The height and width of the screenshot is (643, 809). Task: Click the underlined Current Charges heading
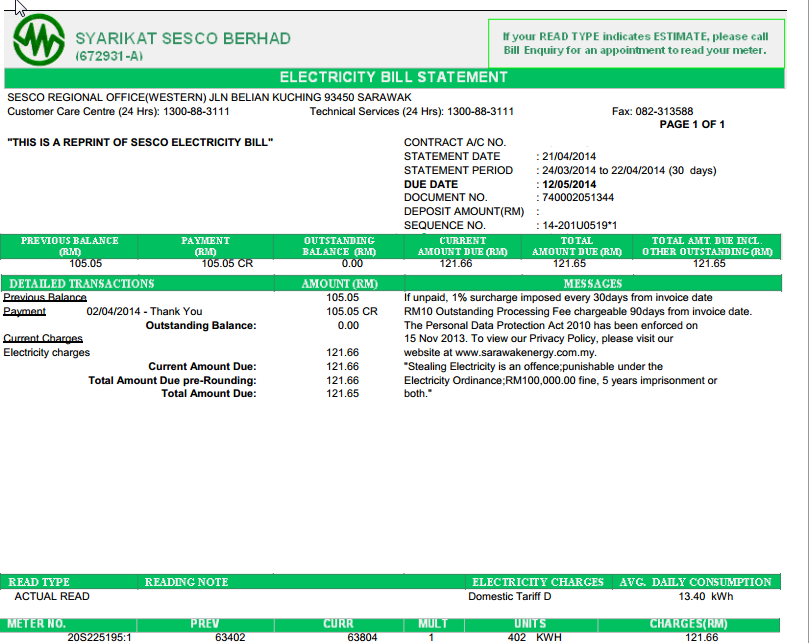[x=43, y=339]
